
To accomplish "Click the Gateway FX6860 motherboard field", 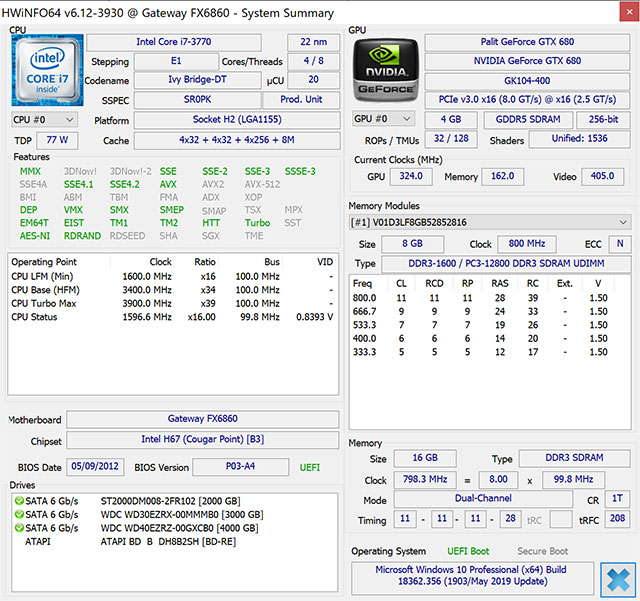I will 202,419.
